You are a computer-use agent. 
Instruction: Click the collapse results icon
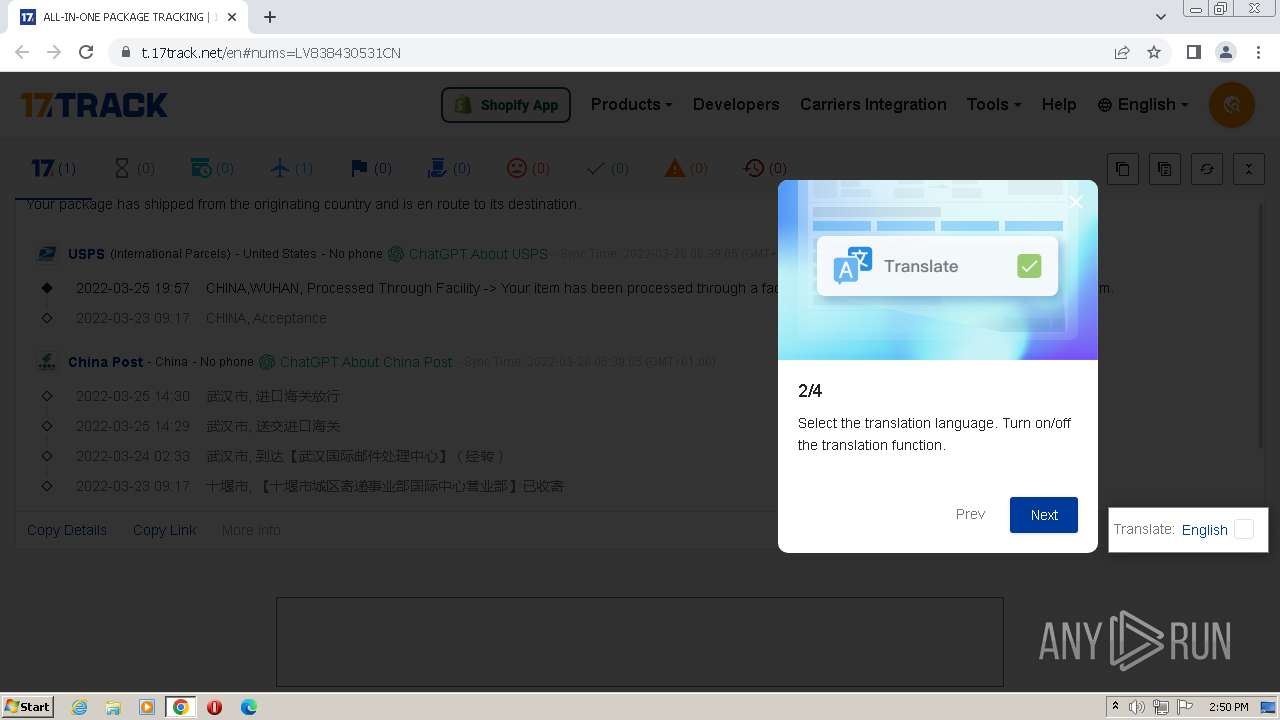tap(1249, 169)
